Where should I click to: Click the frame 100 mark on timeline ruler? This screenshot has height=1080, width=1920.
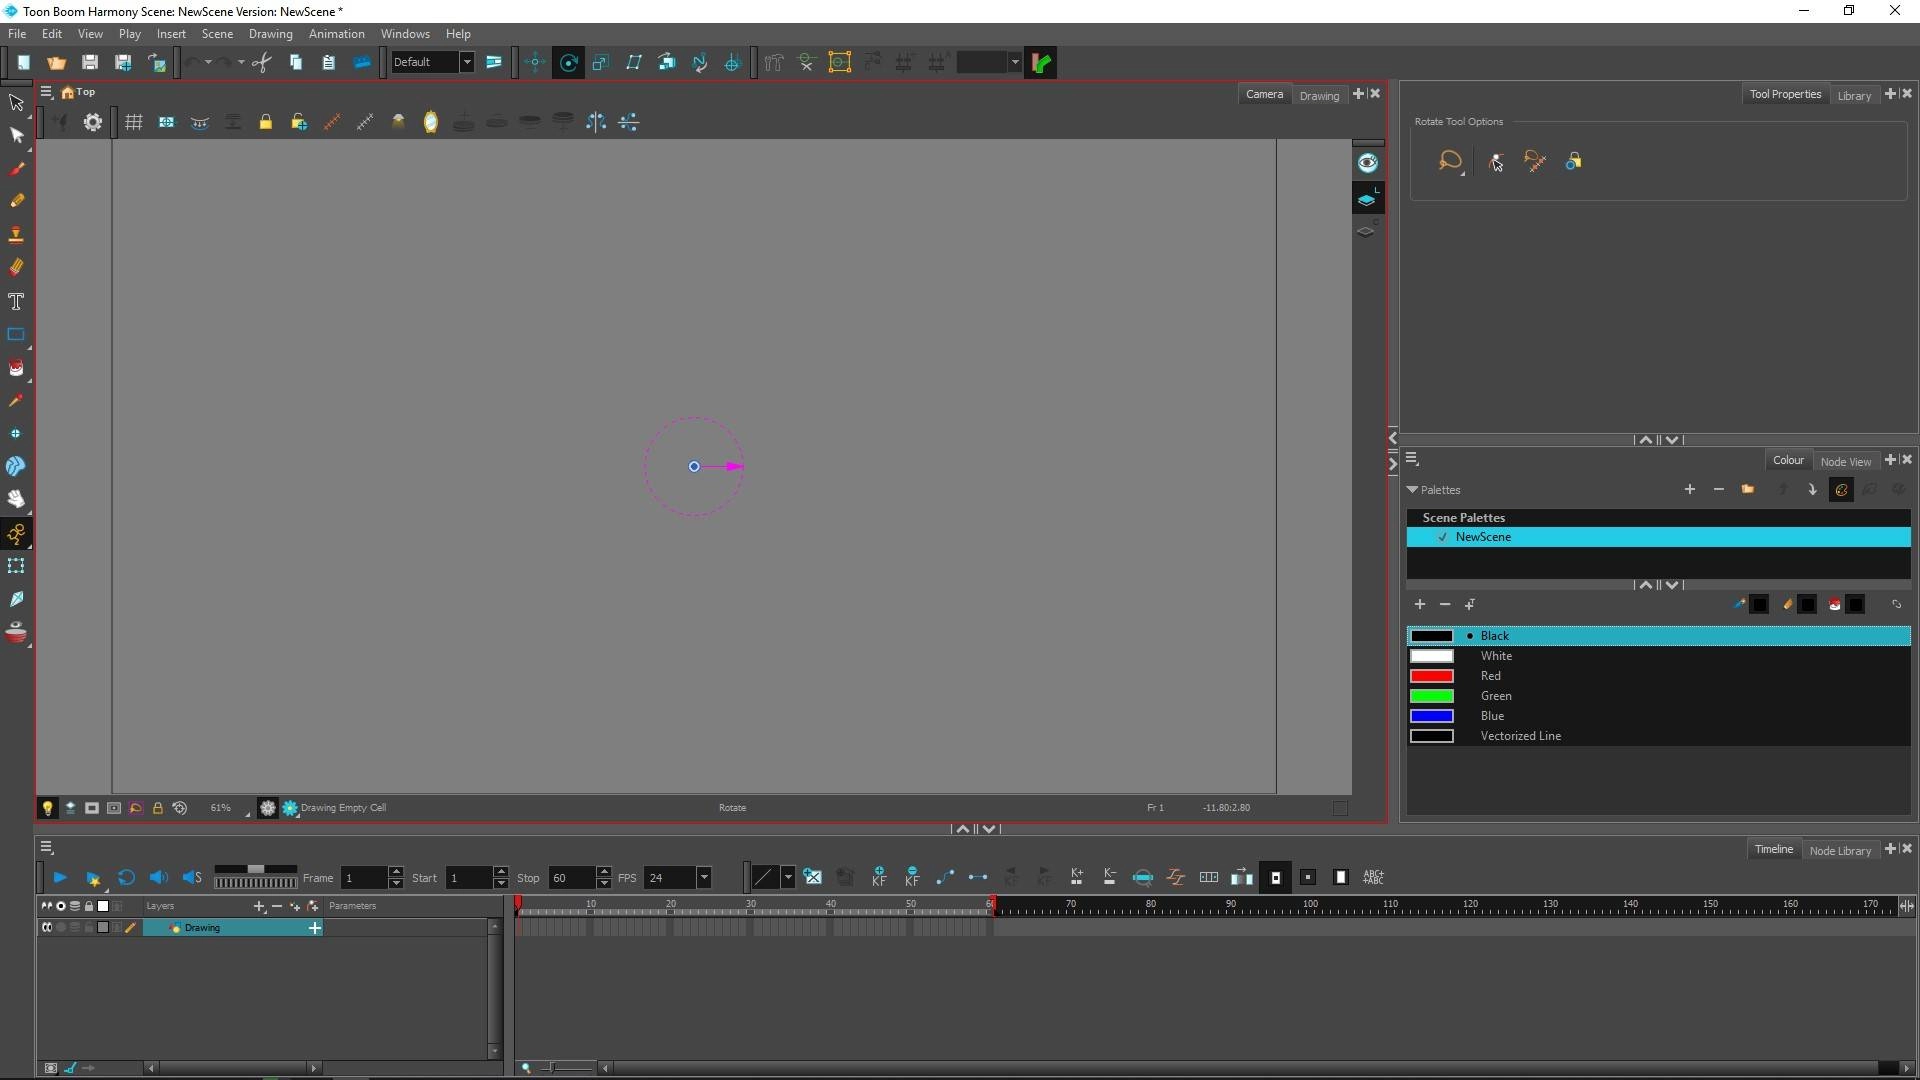tap(1310, 905)
